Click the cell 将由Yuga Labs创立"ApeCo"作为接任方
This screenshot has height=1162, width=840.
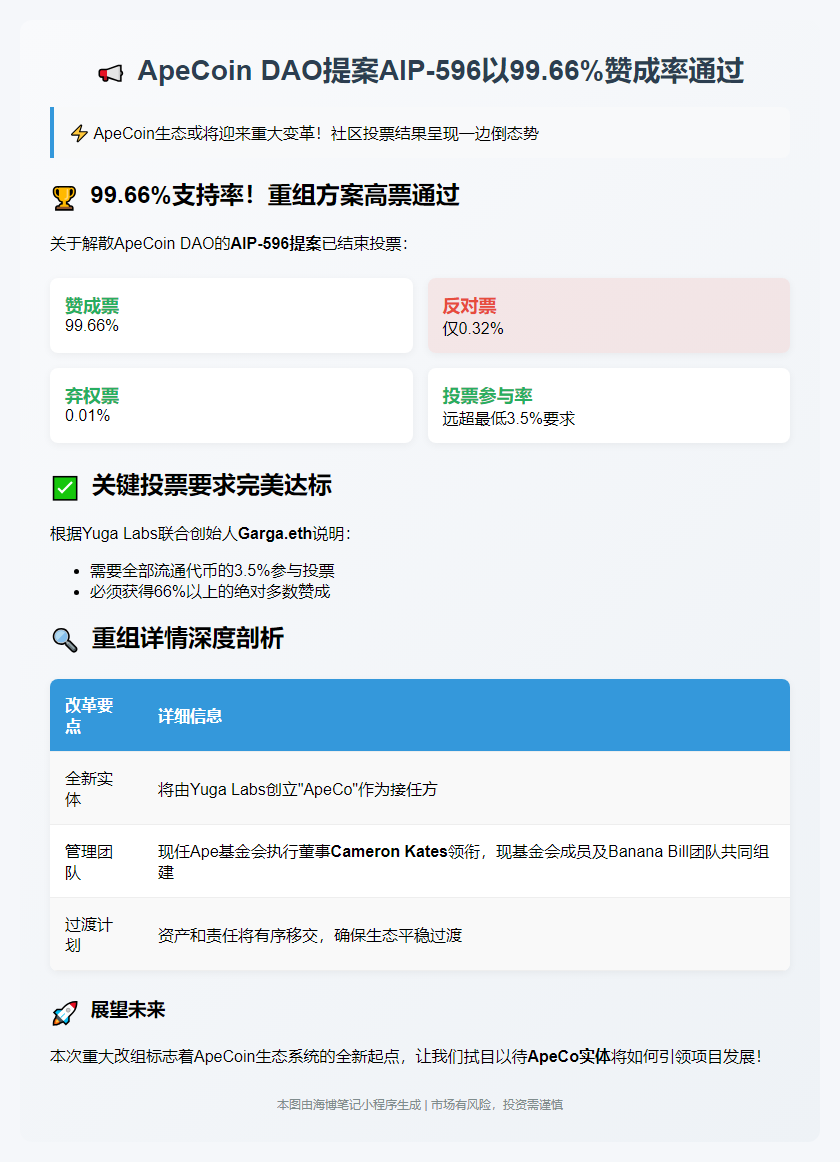pyautogui.click(x=297, y=789)
